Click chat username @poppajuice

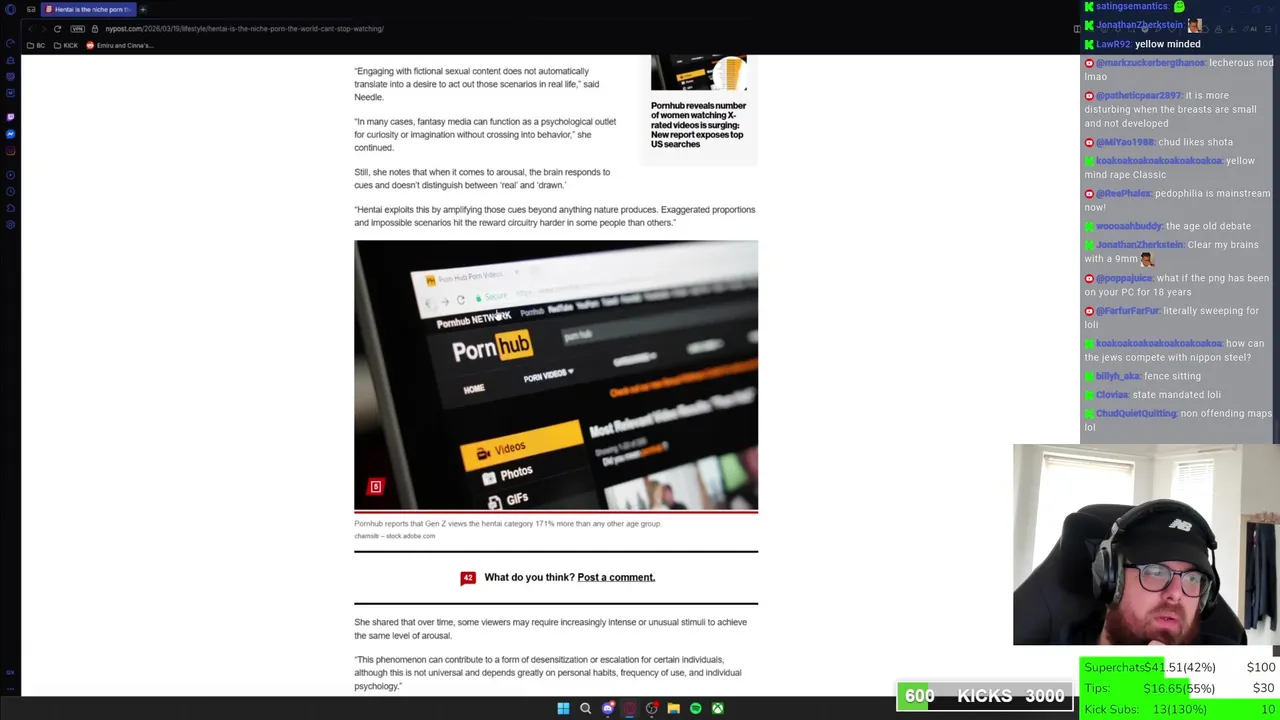click(x=1124, y=278)
